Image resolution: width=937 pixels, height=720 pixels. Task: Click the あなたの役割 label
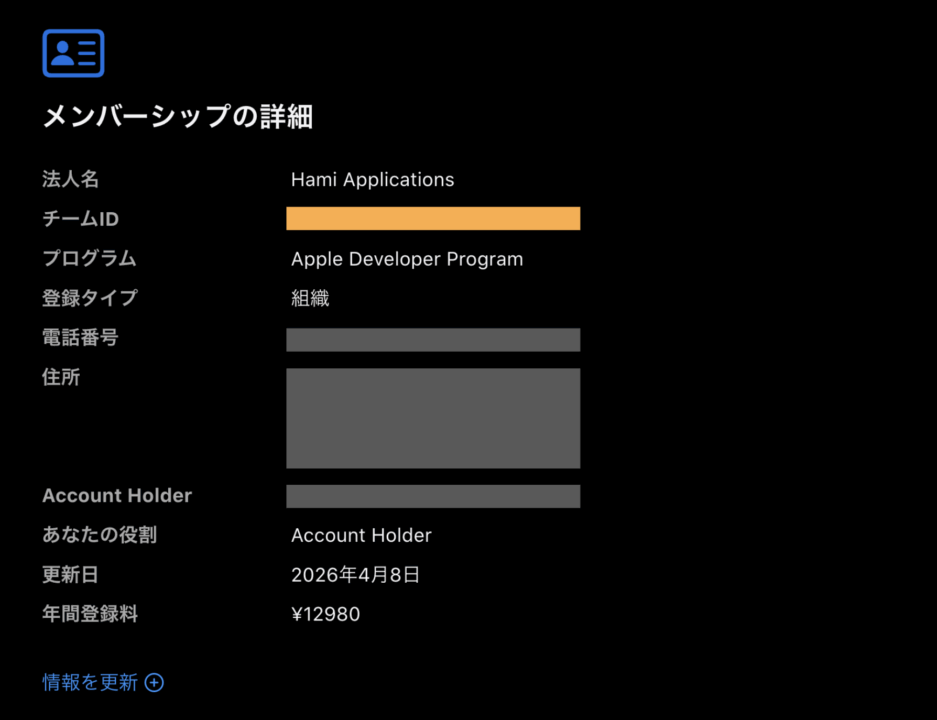(x=100, y=535)
